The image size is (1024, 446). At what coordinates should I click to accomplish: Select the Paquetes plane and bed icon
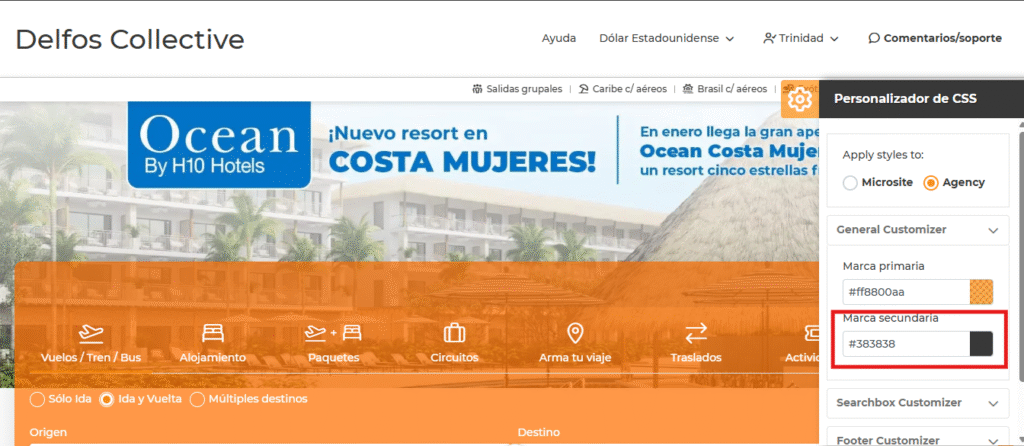tap(333, 332)
